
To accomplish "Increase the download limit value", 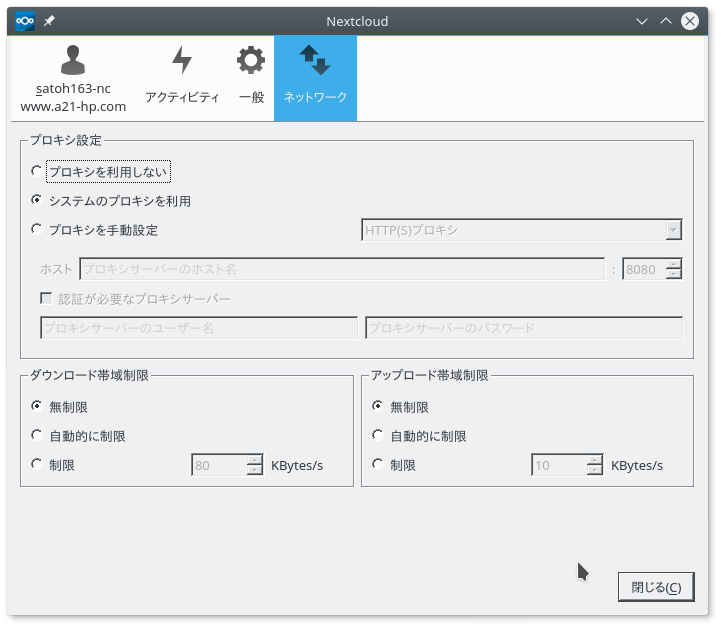I will pyautogui.click(x=255, y=461).
